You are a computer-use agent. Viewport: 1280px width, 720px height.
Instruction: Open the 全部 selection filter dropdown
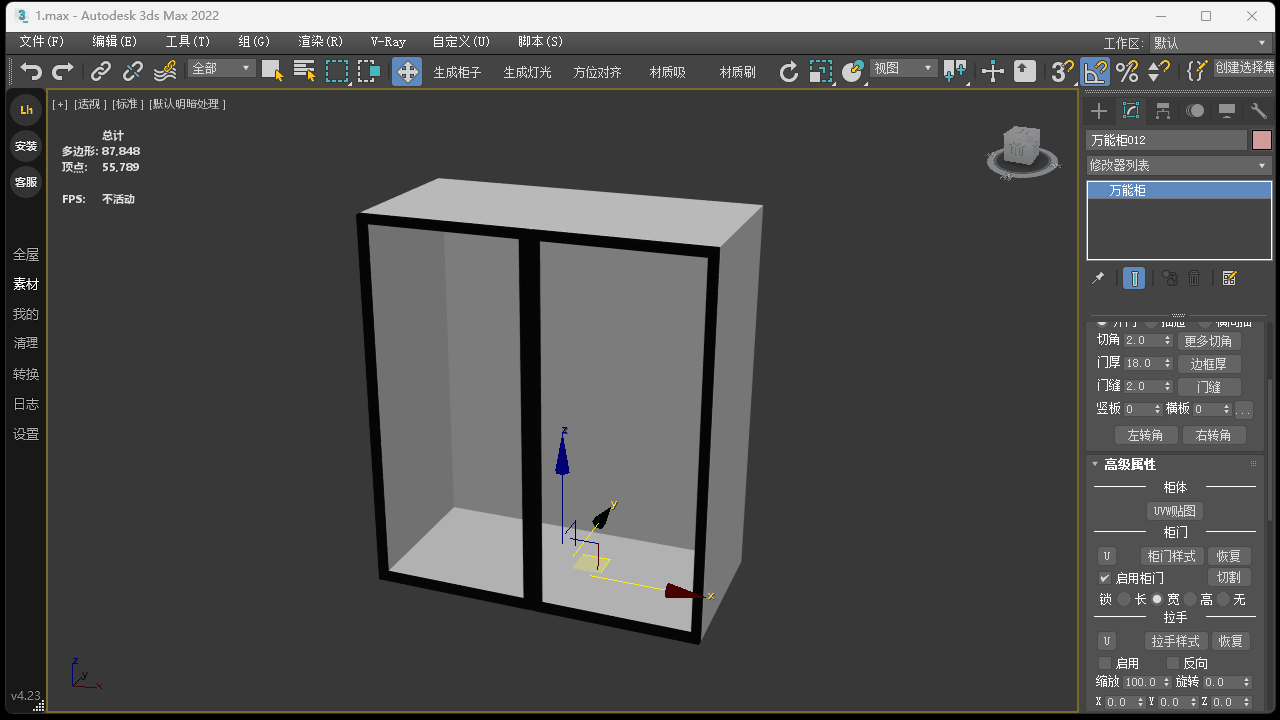click(x=222, y=68)
